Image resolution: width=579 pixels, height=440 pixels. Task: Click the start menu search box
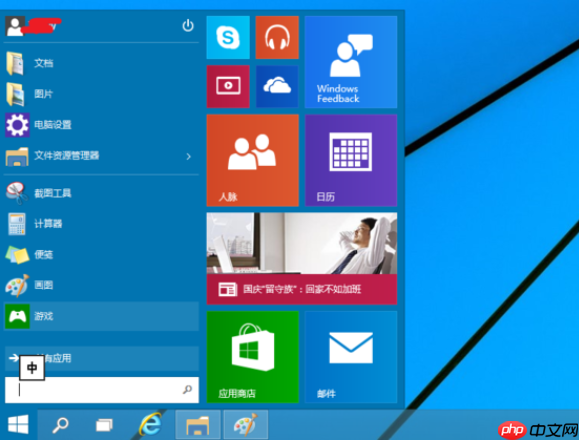tap(102, 390)
